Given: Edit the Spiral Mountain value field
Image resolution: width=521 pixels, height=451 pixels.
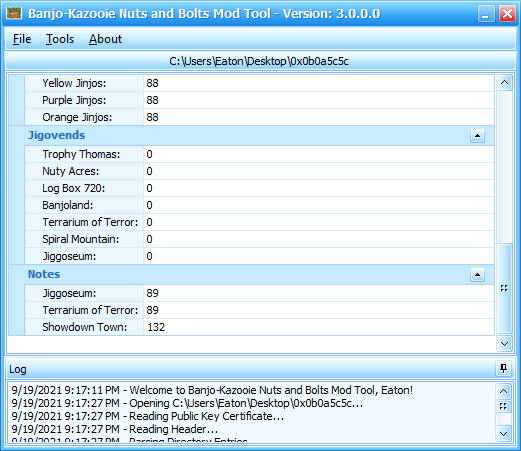Looking at the screenshot, I should pos(319,239).
